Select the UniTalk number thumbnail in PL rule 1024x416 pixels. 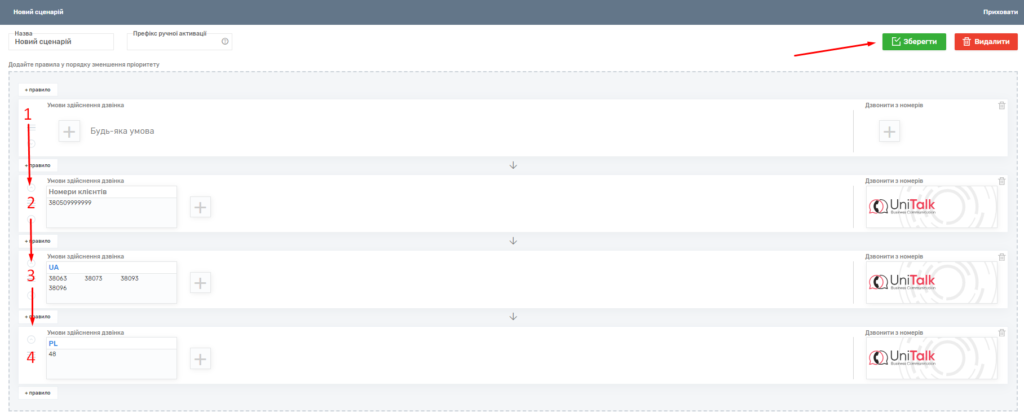932,359
